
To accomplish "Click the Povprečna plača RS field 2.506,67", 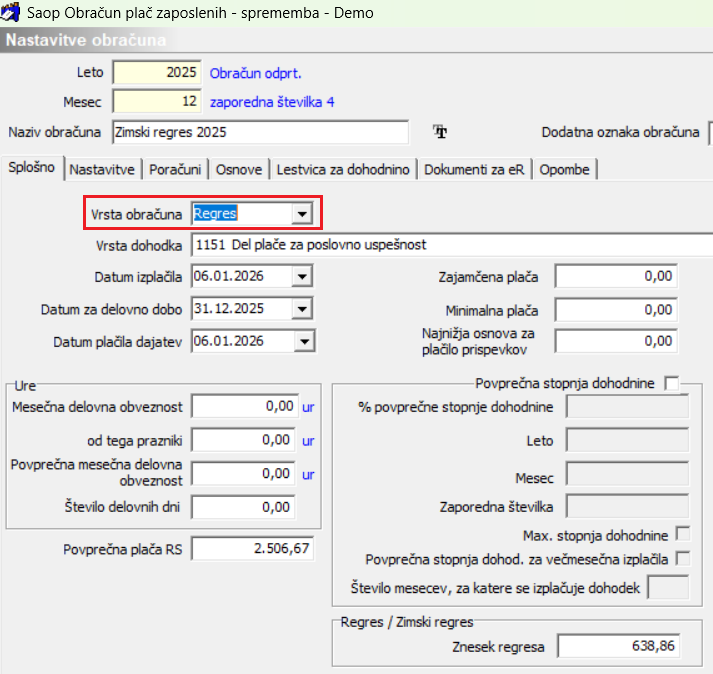I will pyautogui.click(x=252, y=548).
